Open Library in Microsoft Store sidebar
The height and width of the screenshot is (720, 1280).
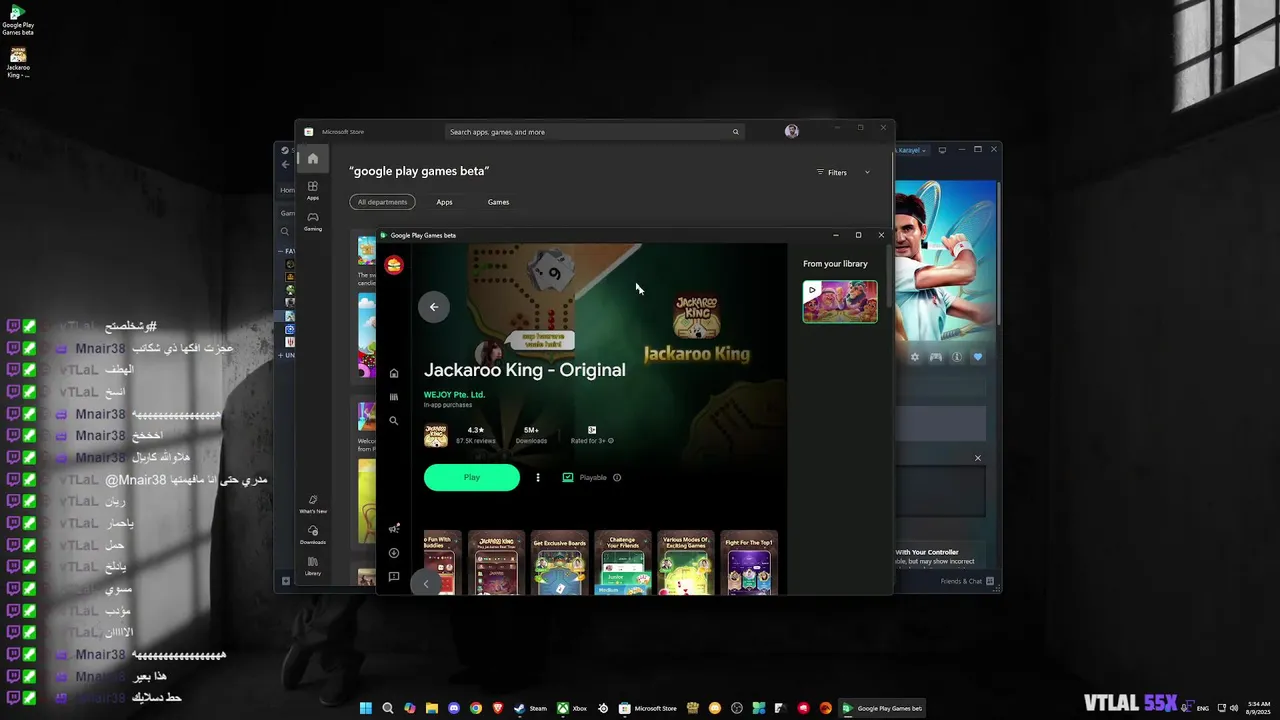(313, 566)
